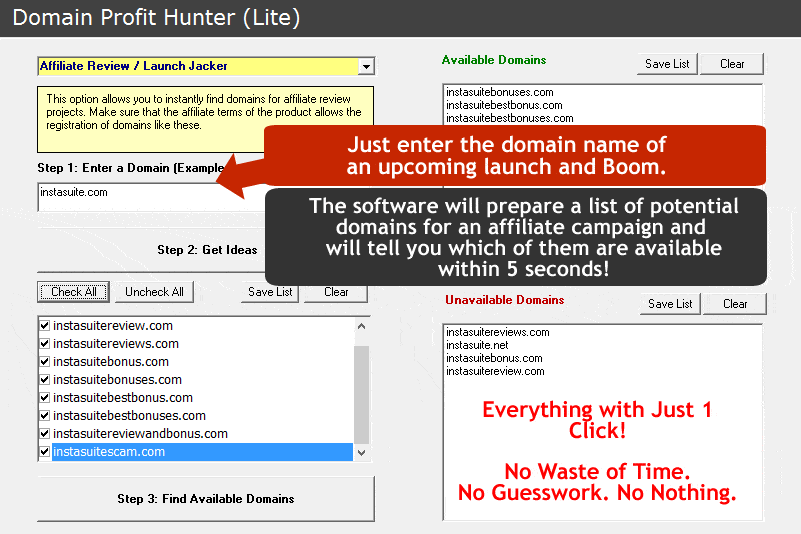Select instasuitebestbonus.com row text in ideas list
Screen dimensions: 801x534
(123, 398)
